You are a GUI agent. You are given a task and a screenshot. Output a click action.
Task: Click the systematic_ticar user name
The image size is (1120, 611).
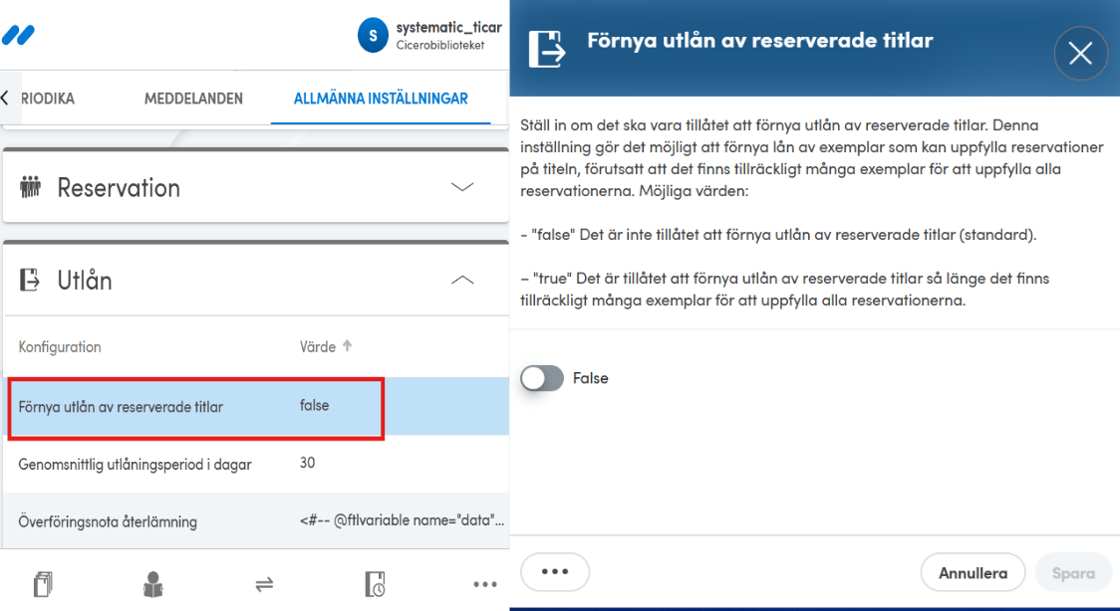click(x=449, y=27)
